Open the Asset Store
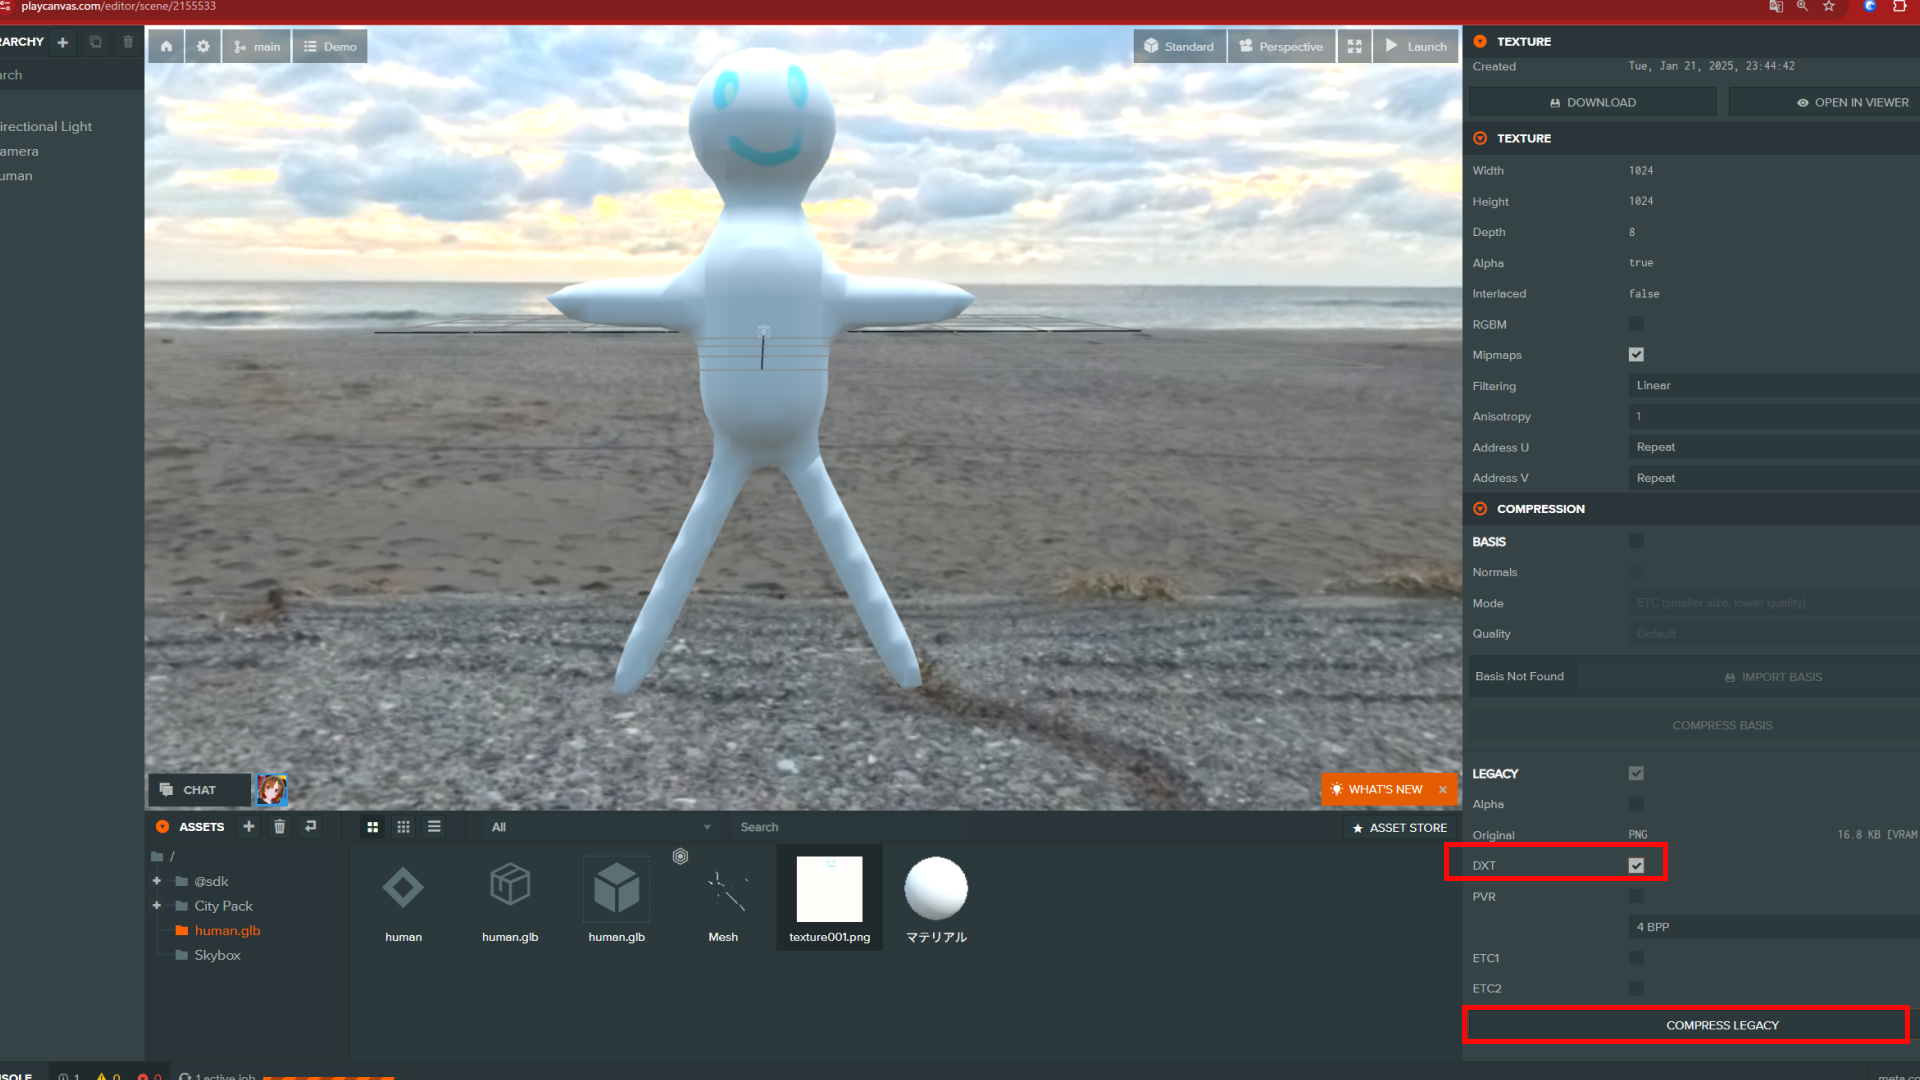Viewport: 1920px width, 1080px height. [1399, 828]
